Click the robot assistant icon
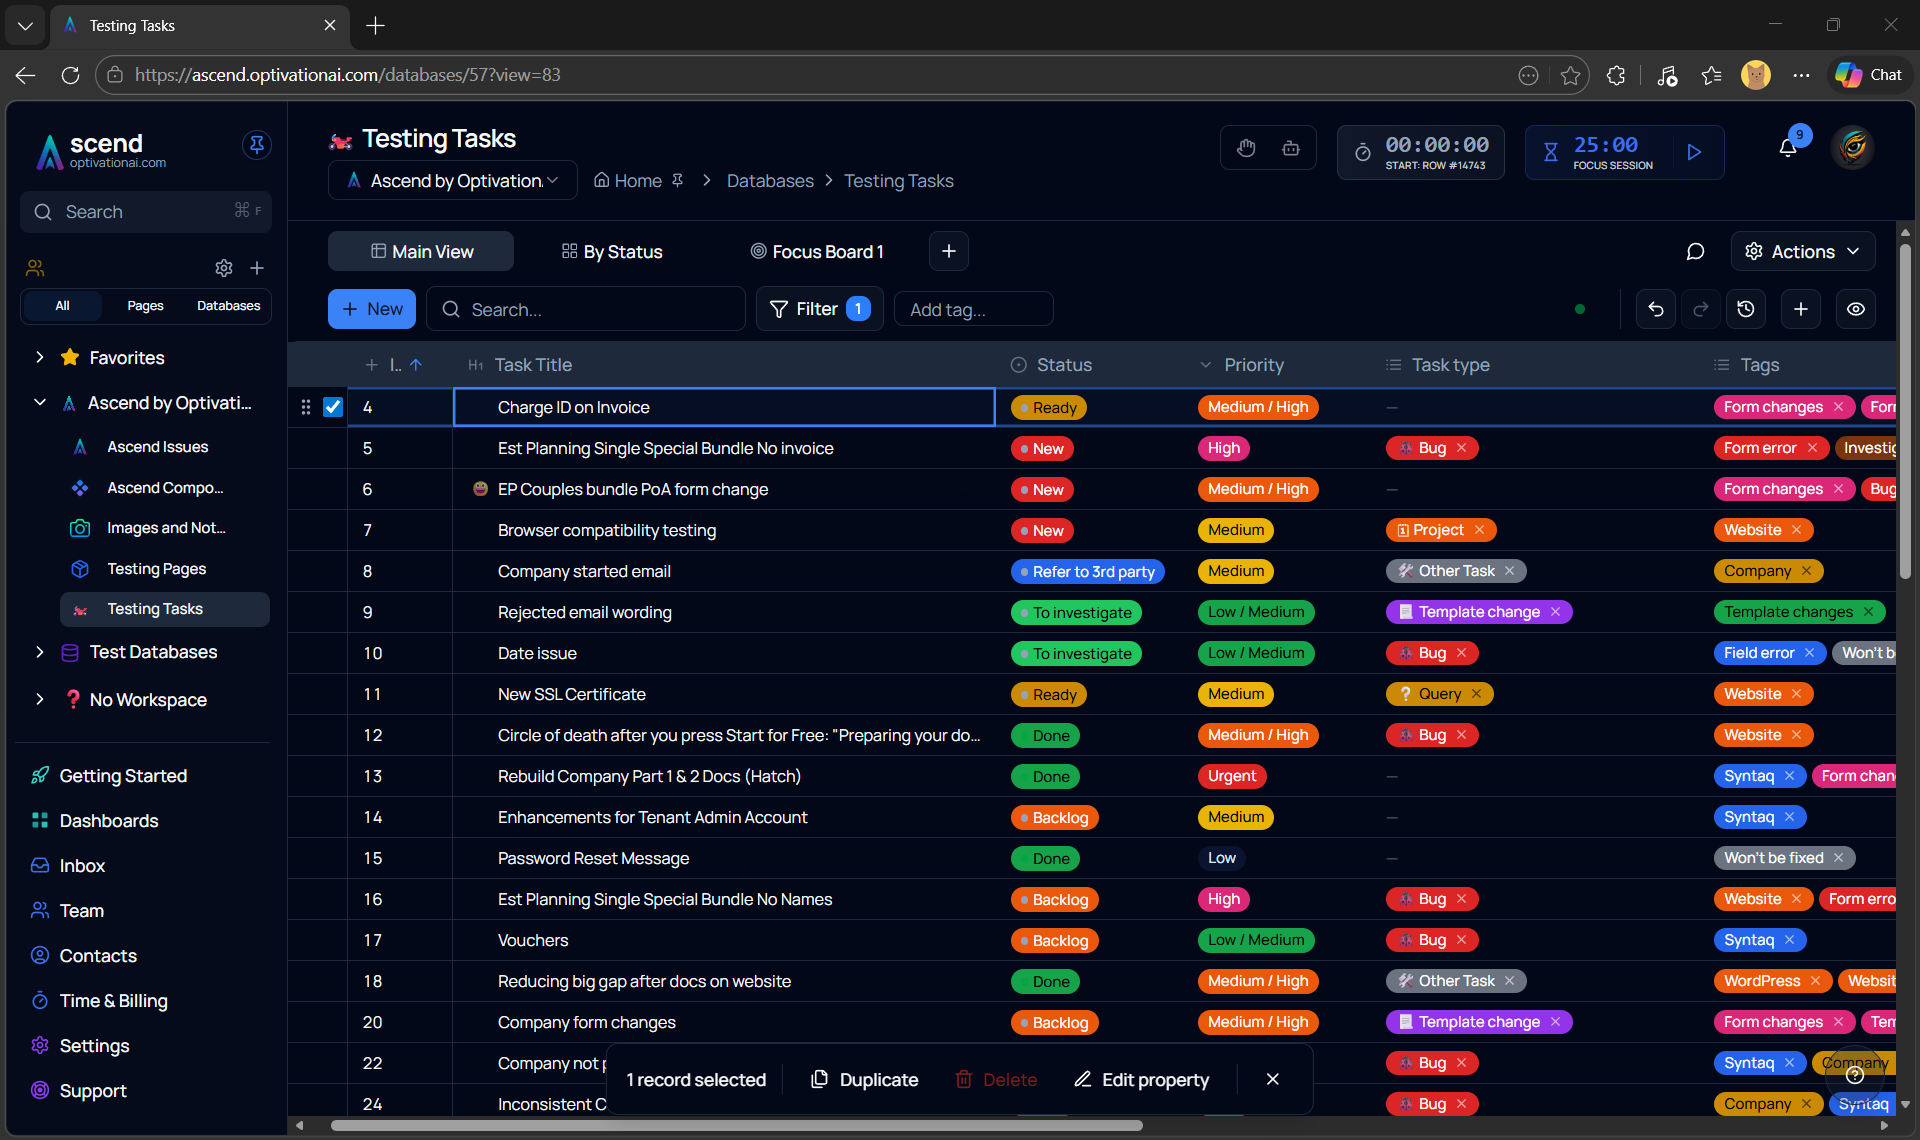 [1291, 149]
